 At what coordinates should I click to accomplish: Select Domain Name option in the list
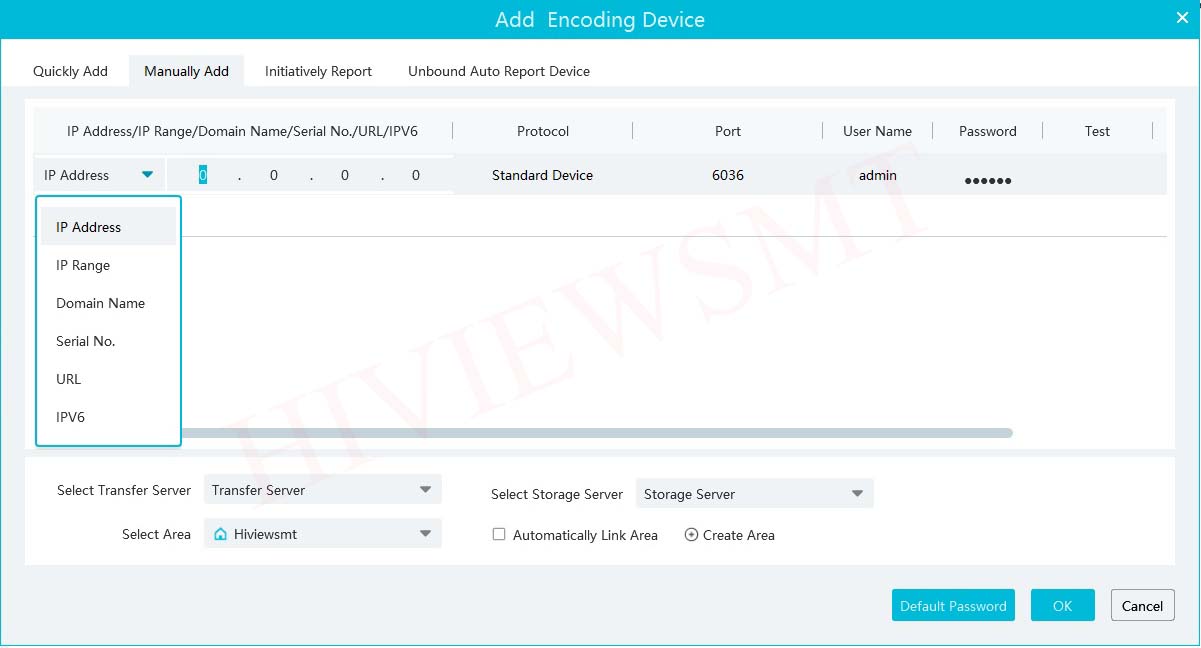click(x=100, y=303)
